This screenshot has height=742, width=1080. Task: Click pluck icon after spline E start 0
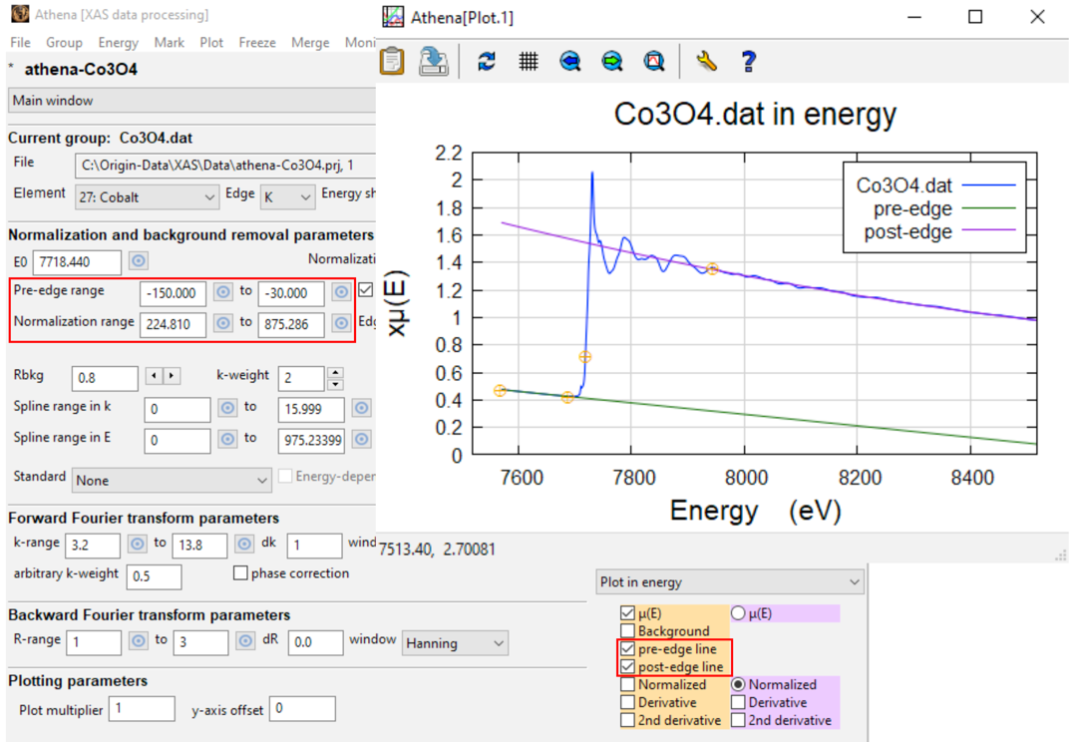(227, 439)
